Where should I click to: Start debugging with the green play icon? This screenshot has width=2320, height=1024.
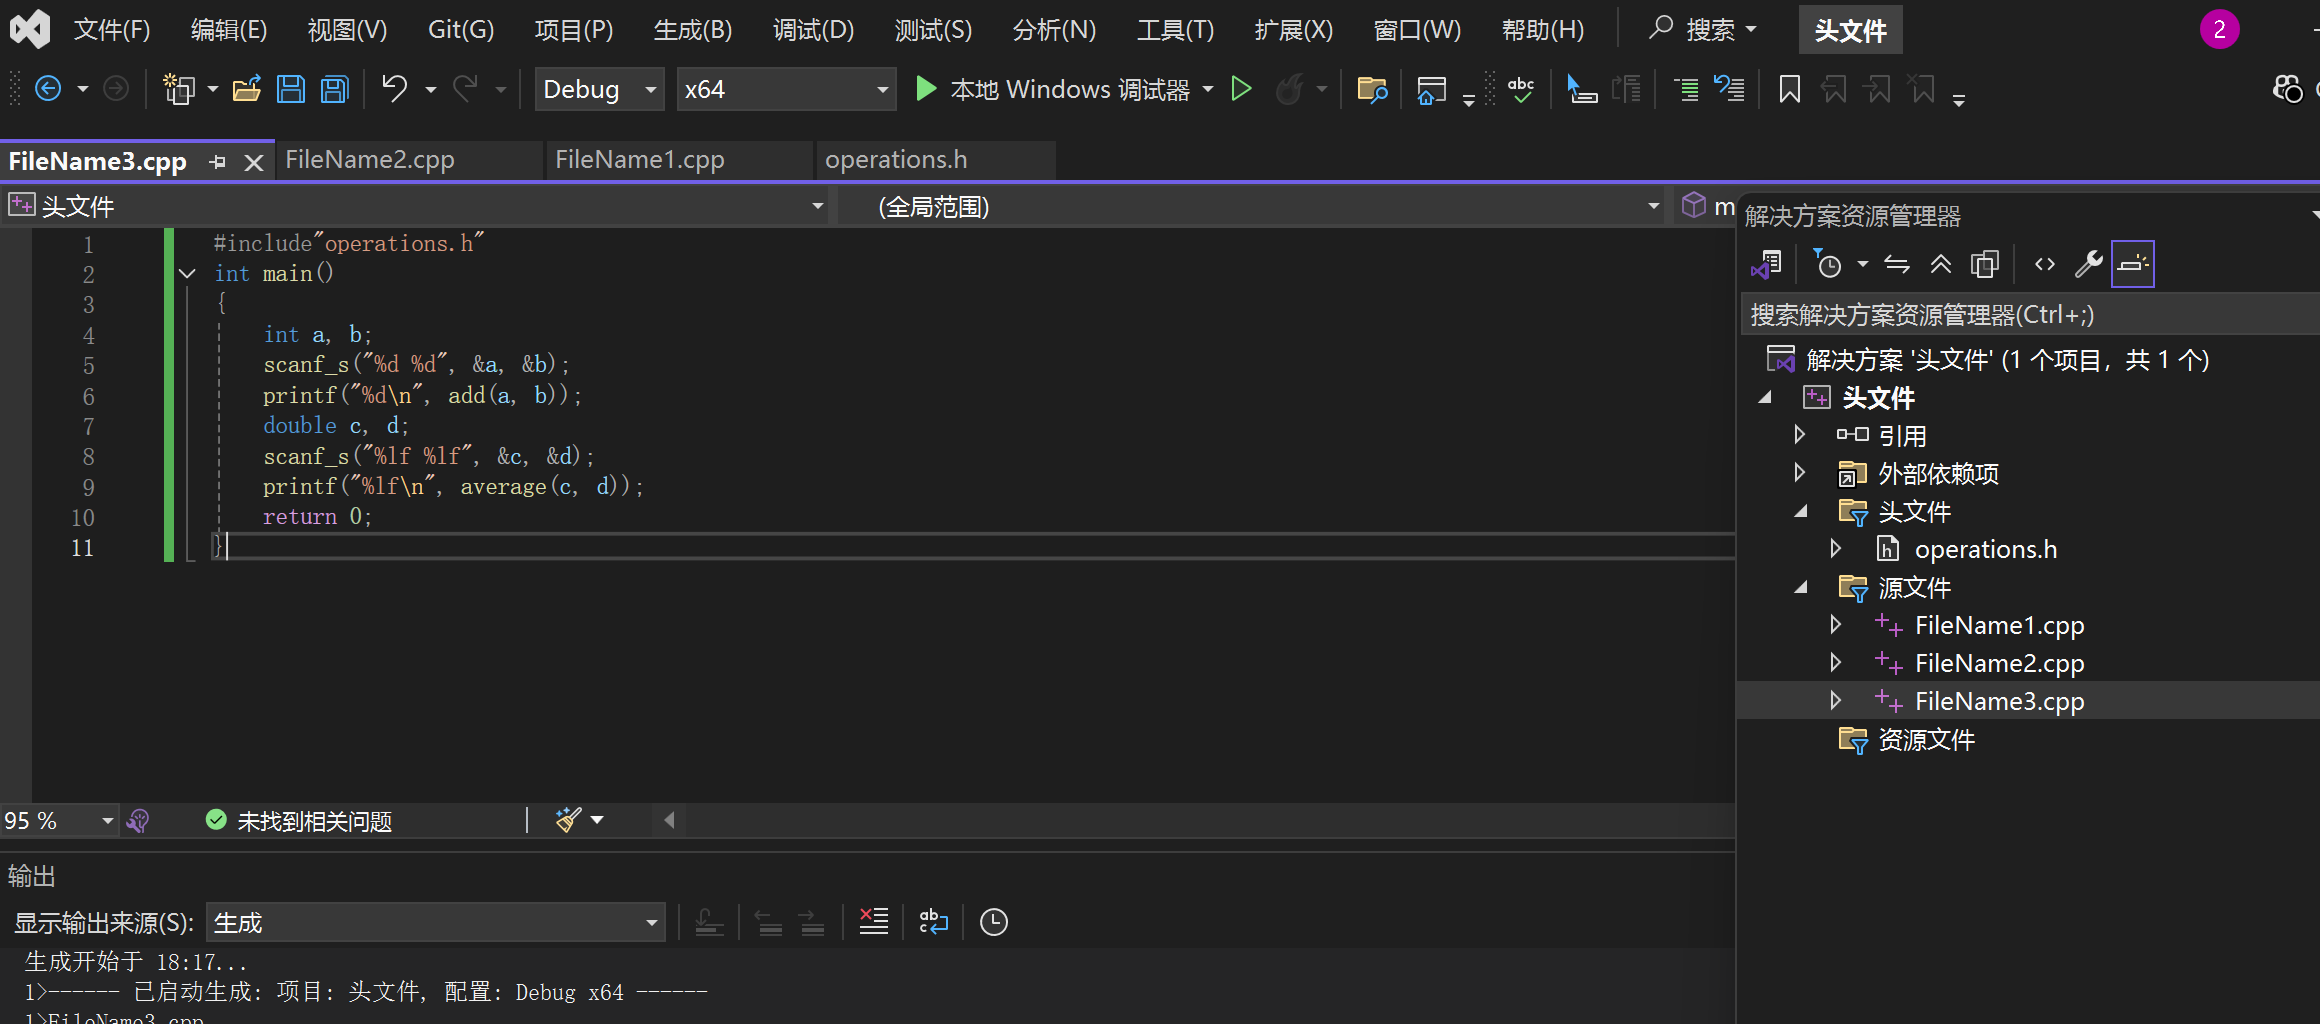pos(926,89)
